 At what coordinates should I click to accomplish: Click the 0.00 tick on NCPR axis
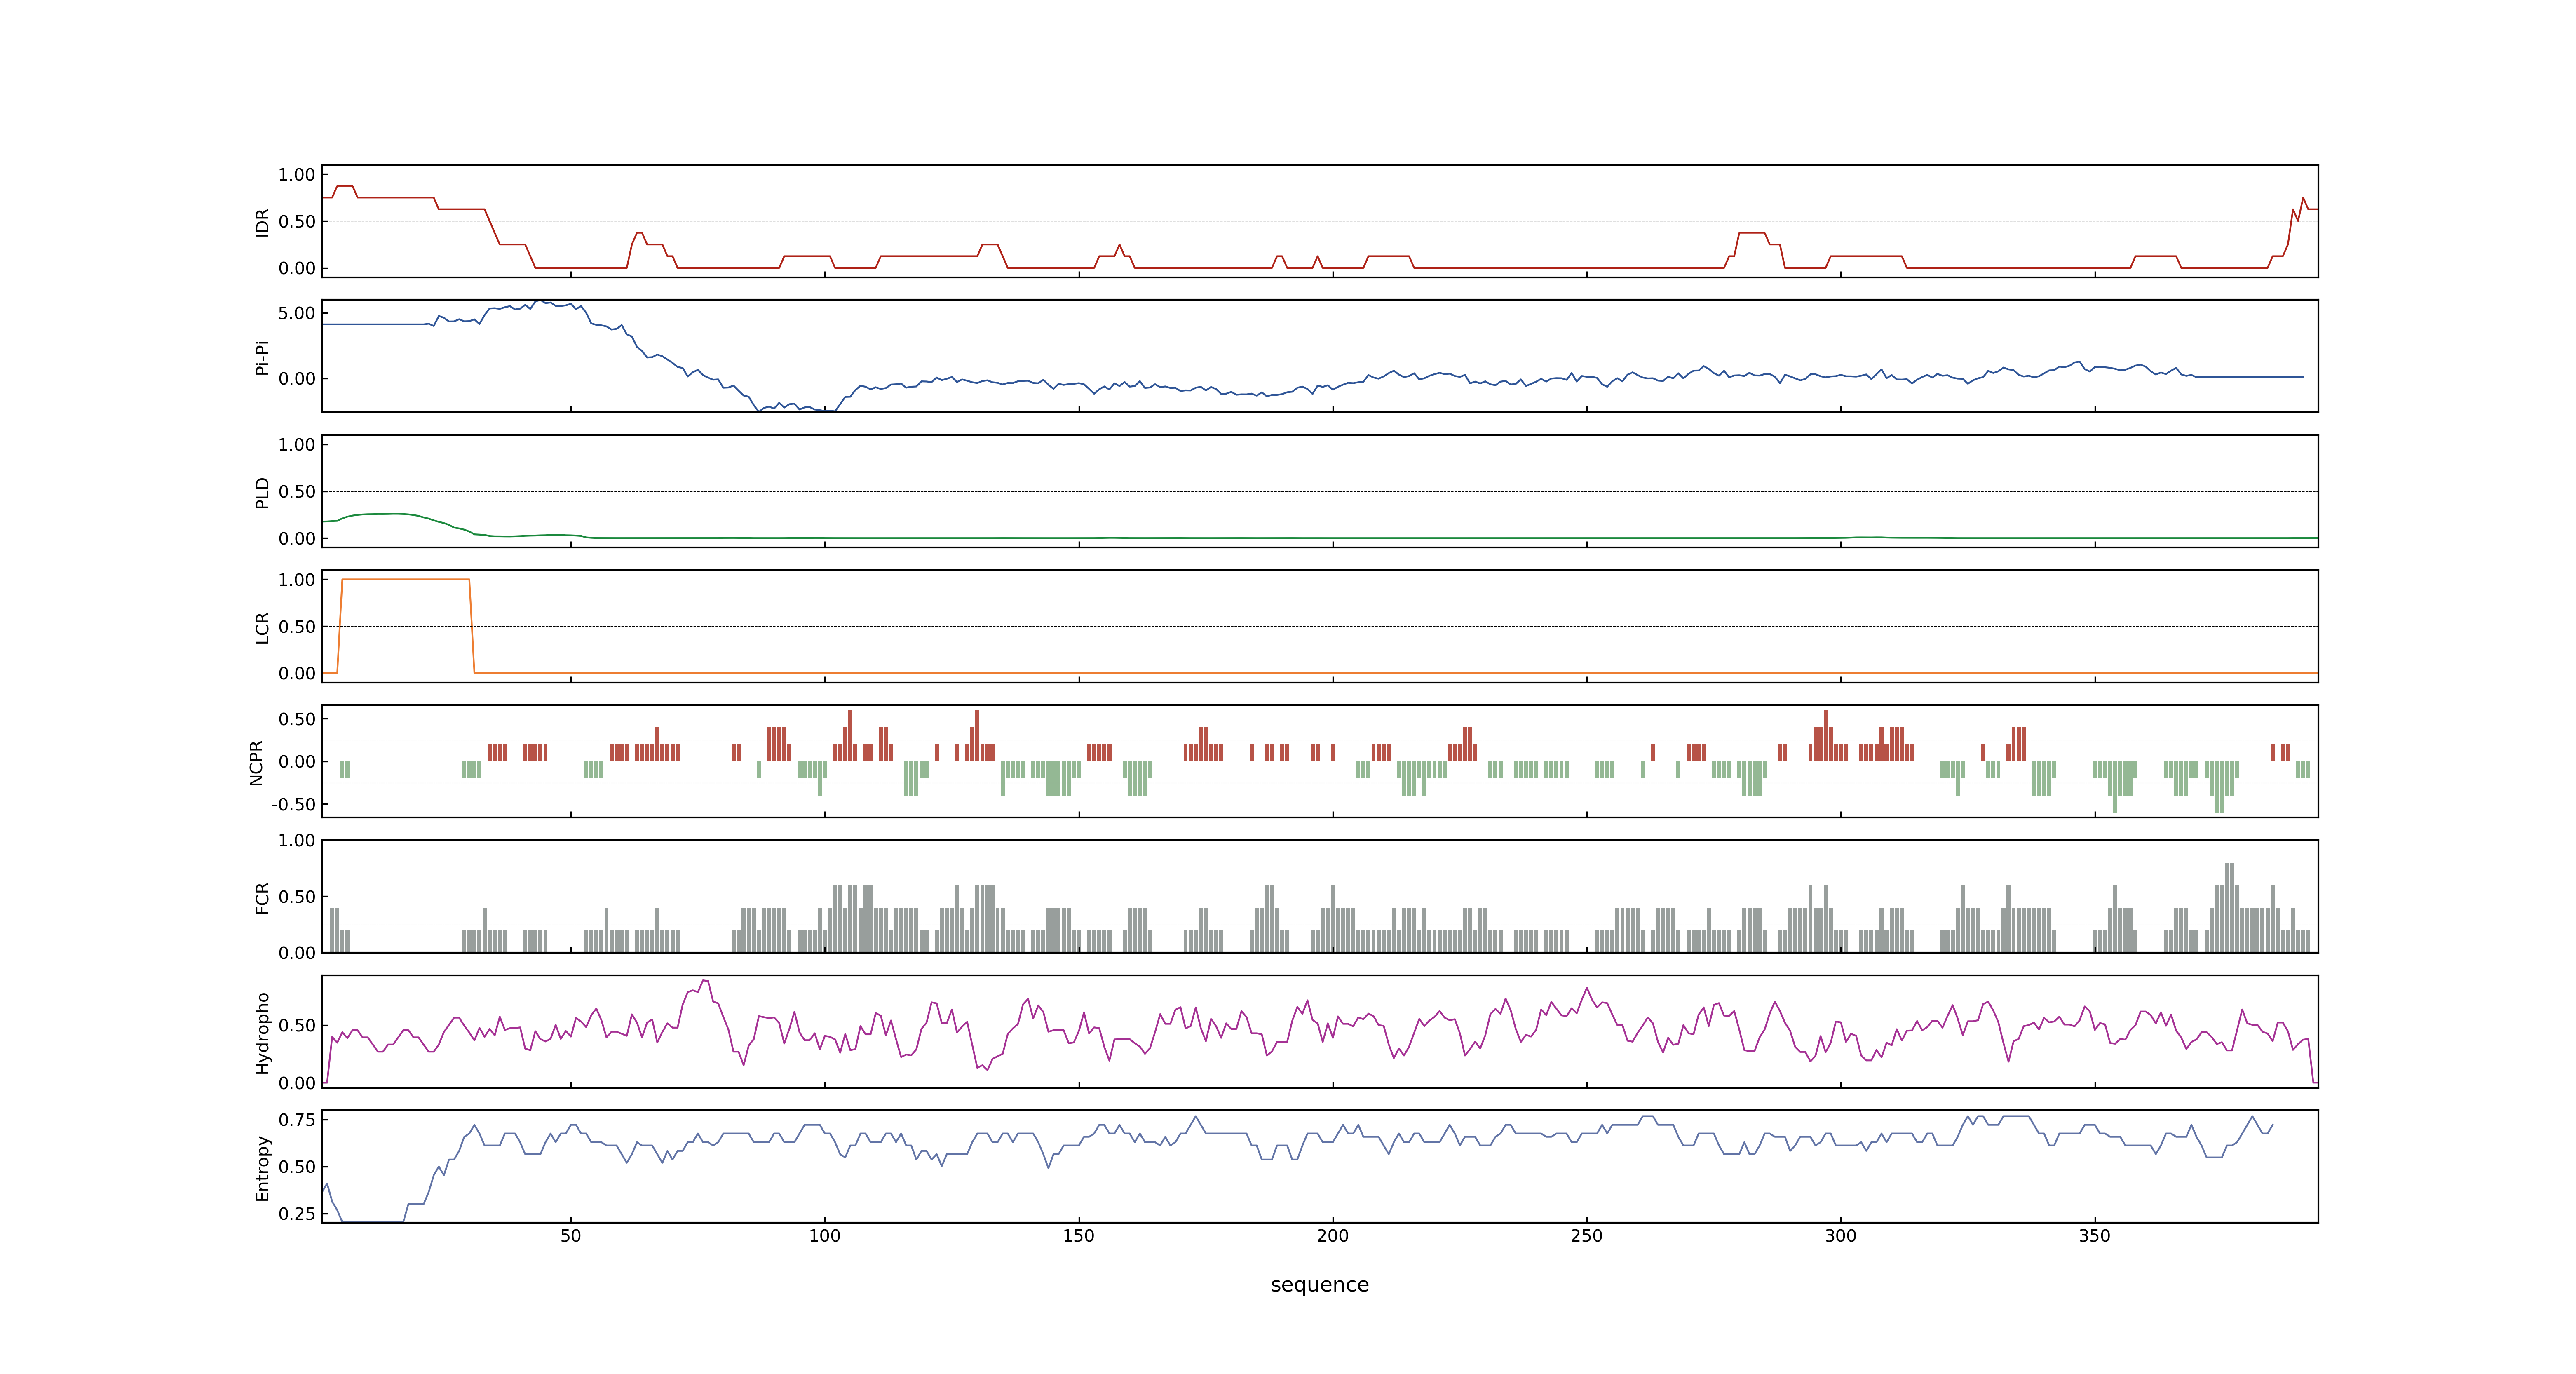[297, 762]
